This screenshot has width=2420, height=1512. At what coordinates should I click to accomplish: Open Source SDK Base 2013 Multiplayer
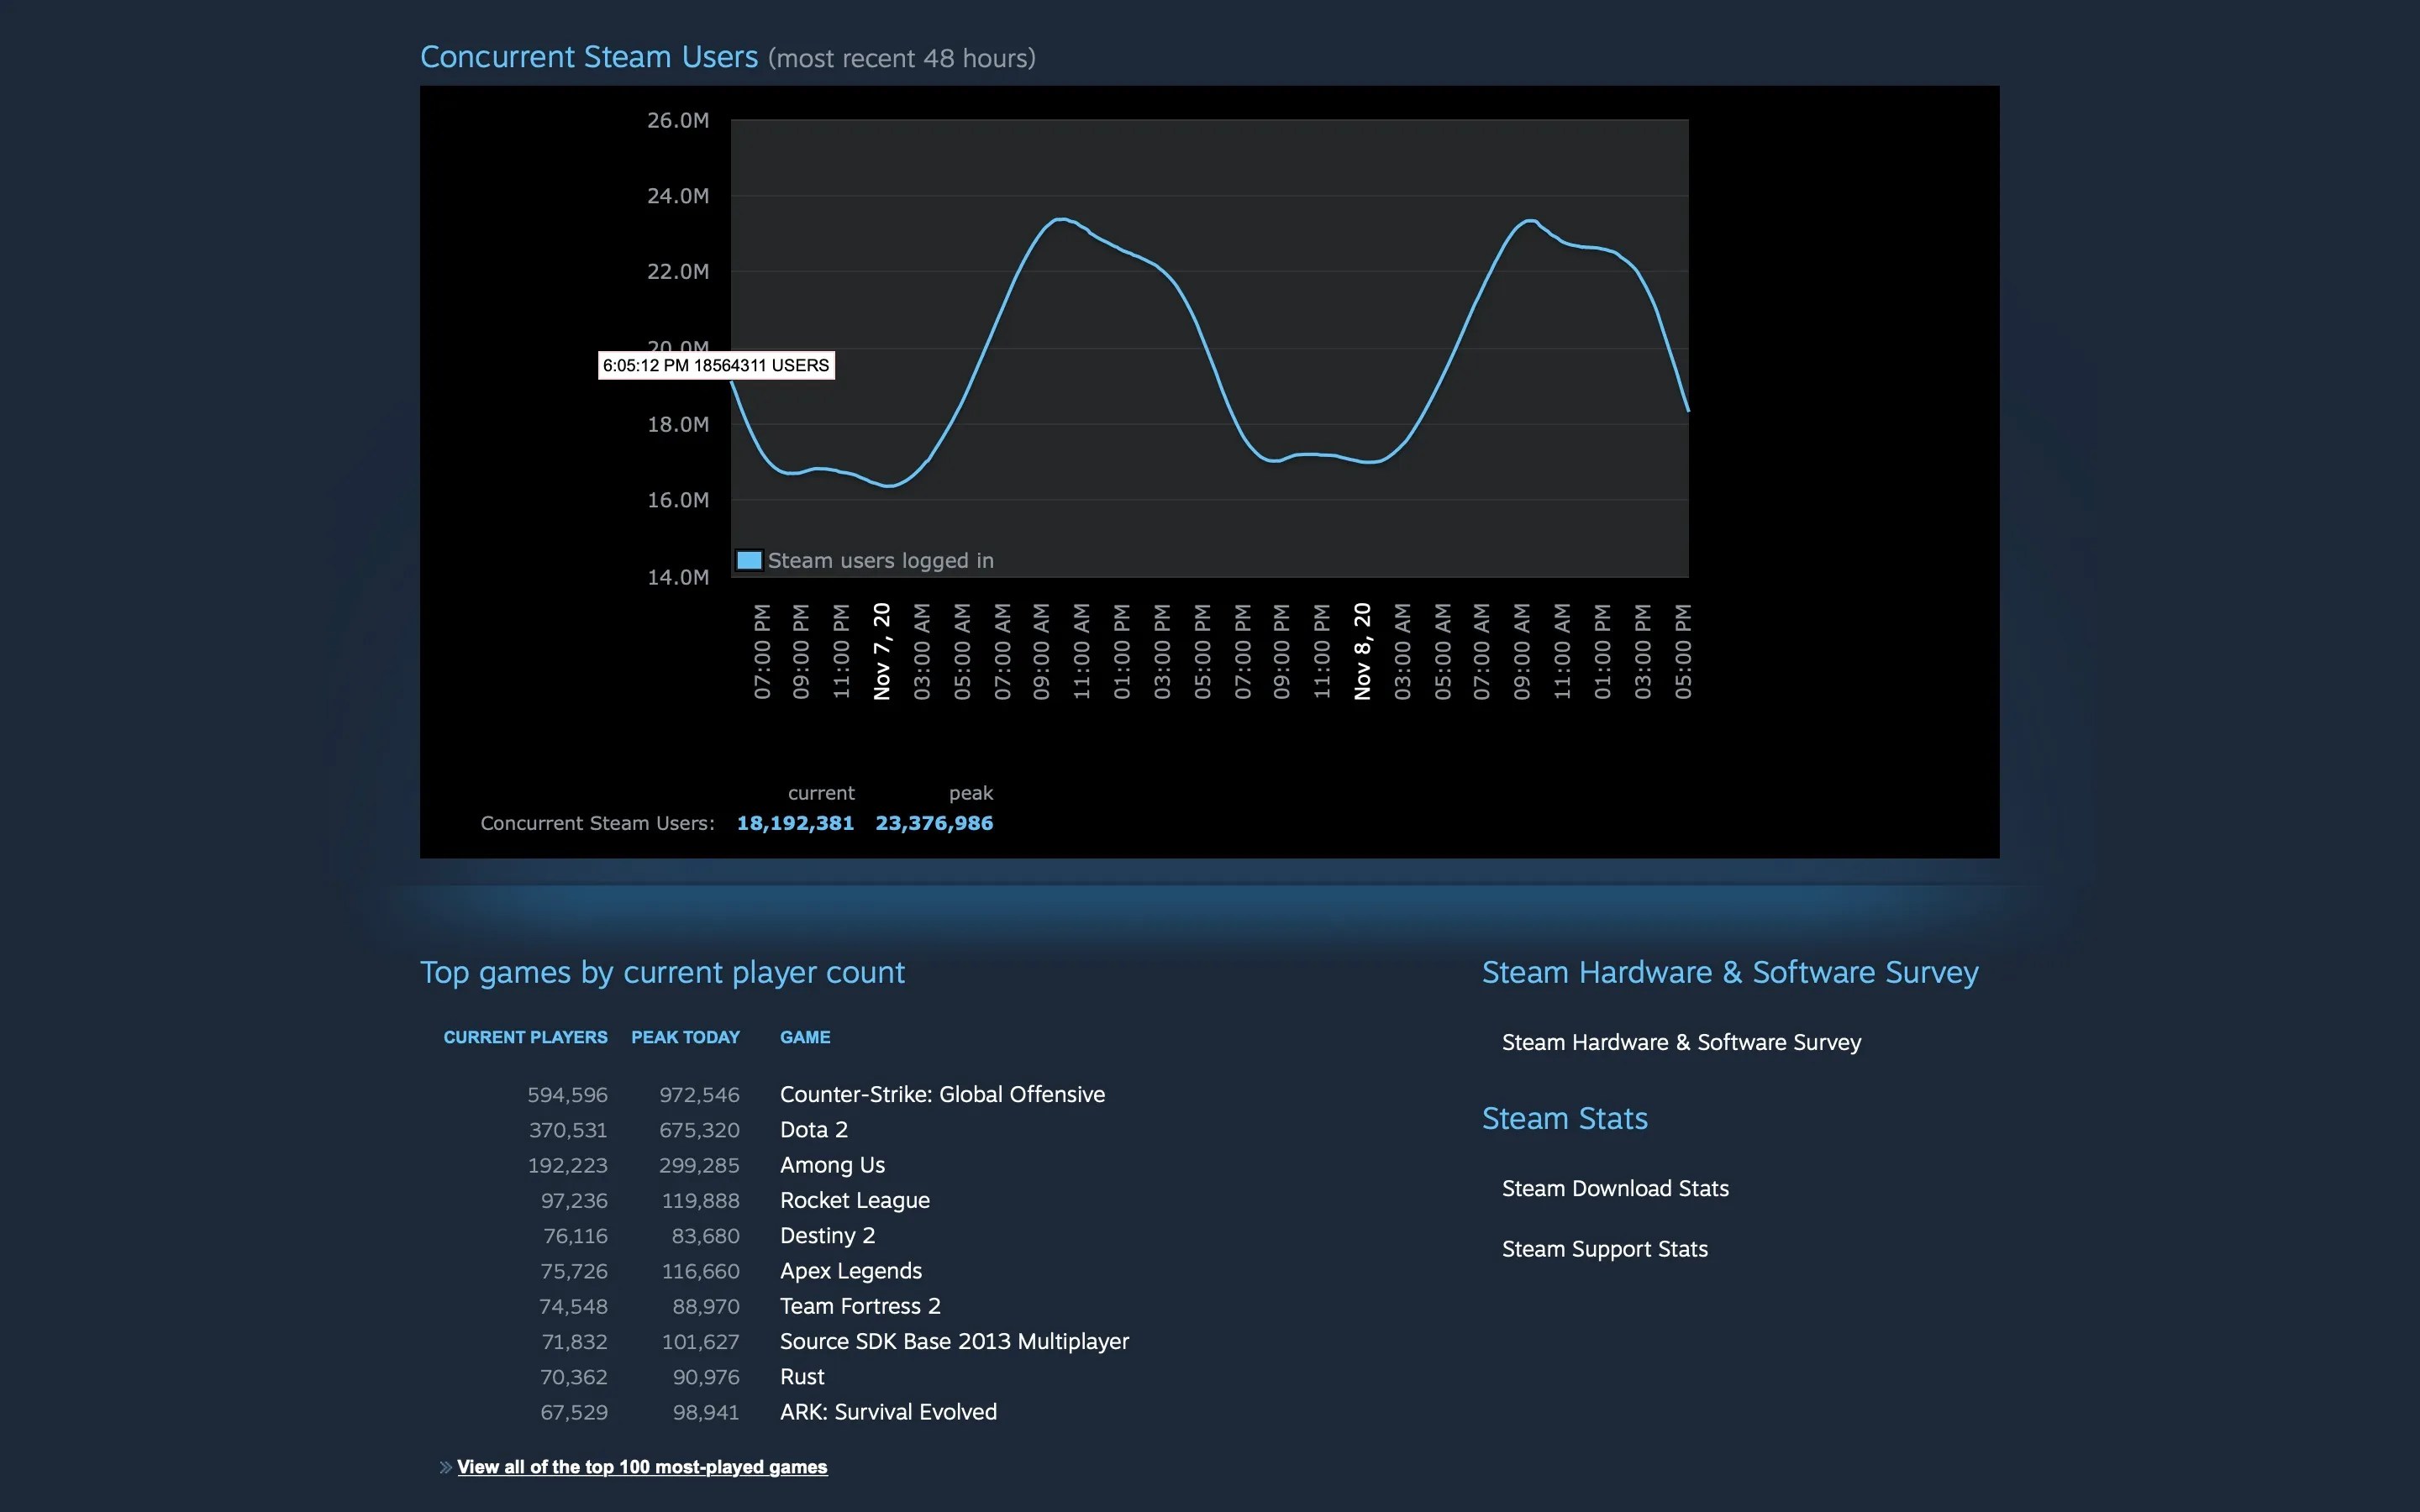coord(954,1341)
